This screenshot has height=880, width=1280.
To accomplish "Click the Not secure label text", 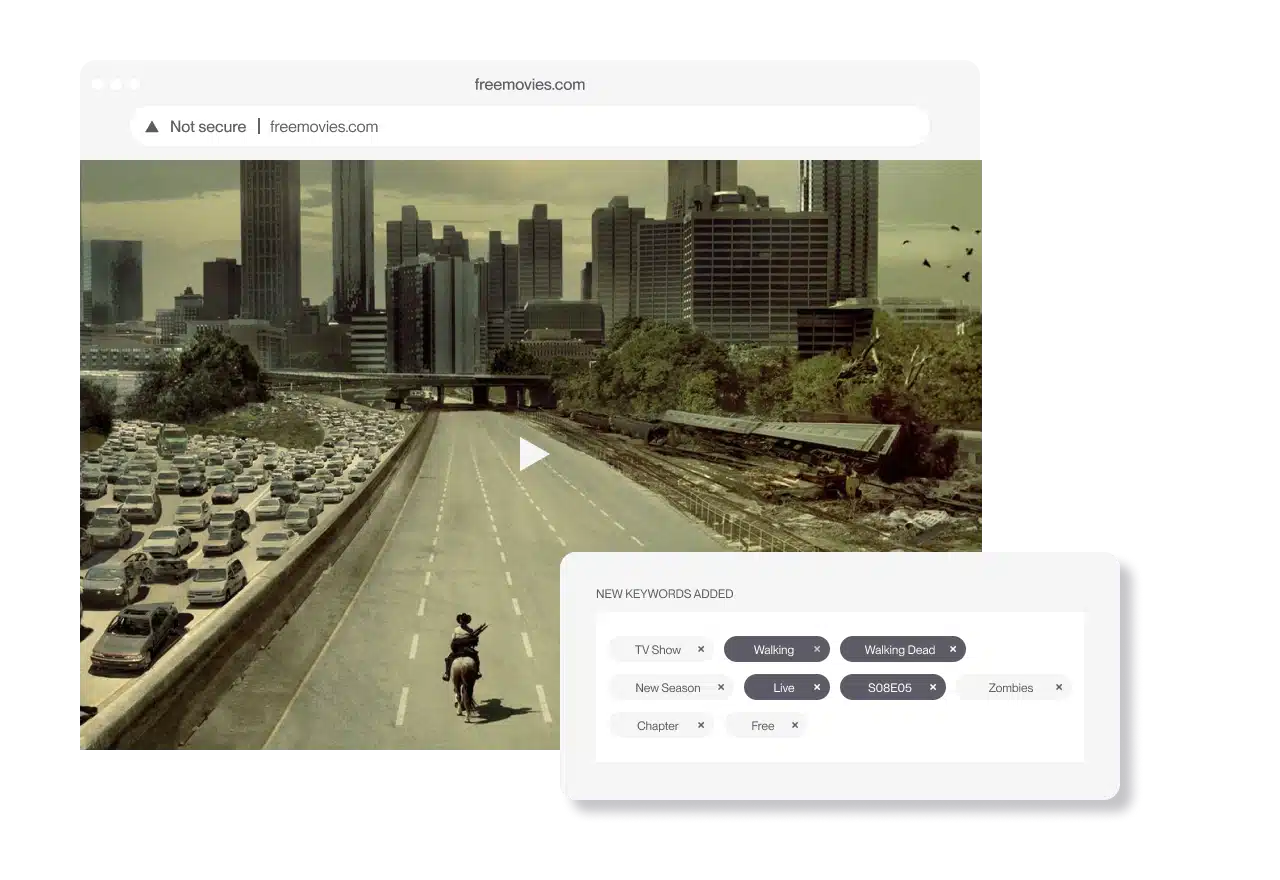I will click(208, 127).
